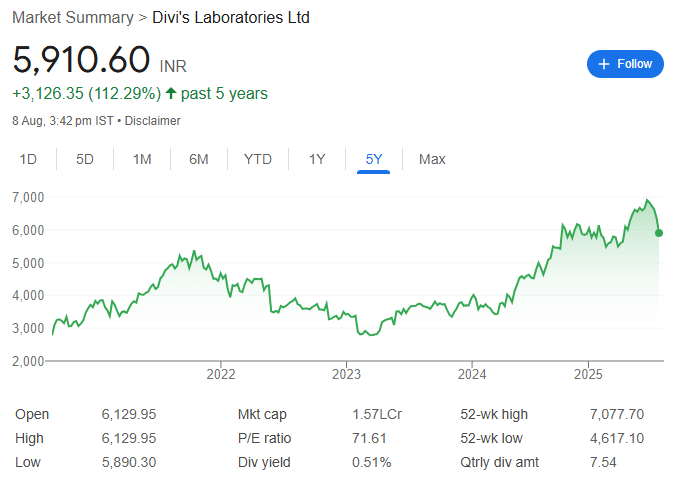The height and width of the screenshot is (487, 693).
Task: Open the Market Summary breadcrumb link
Action: point(72,18)
